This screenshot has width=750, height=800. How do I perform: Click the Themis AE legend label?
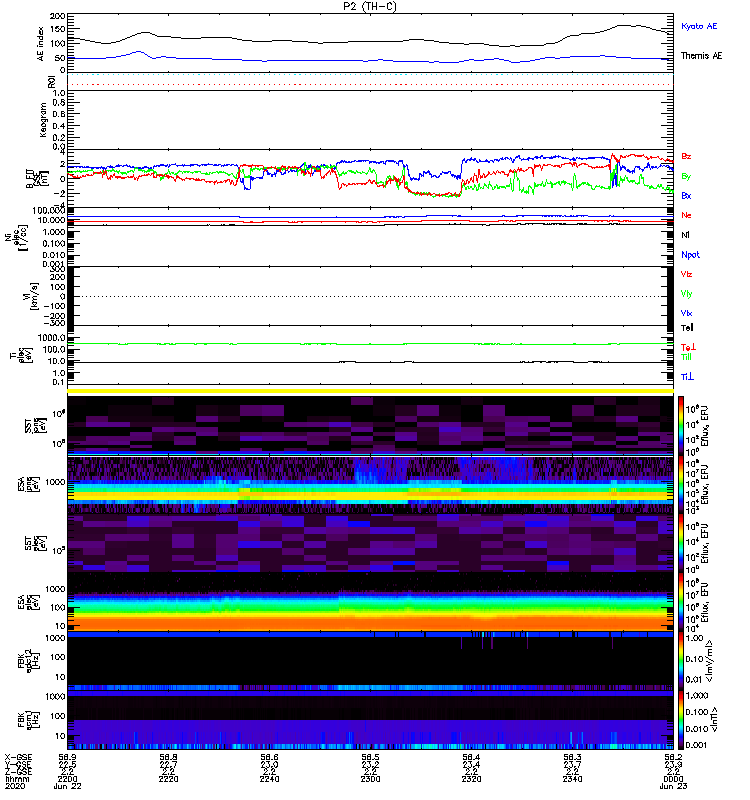tap(702, 56)
